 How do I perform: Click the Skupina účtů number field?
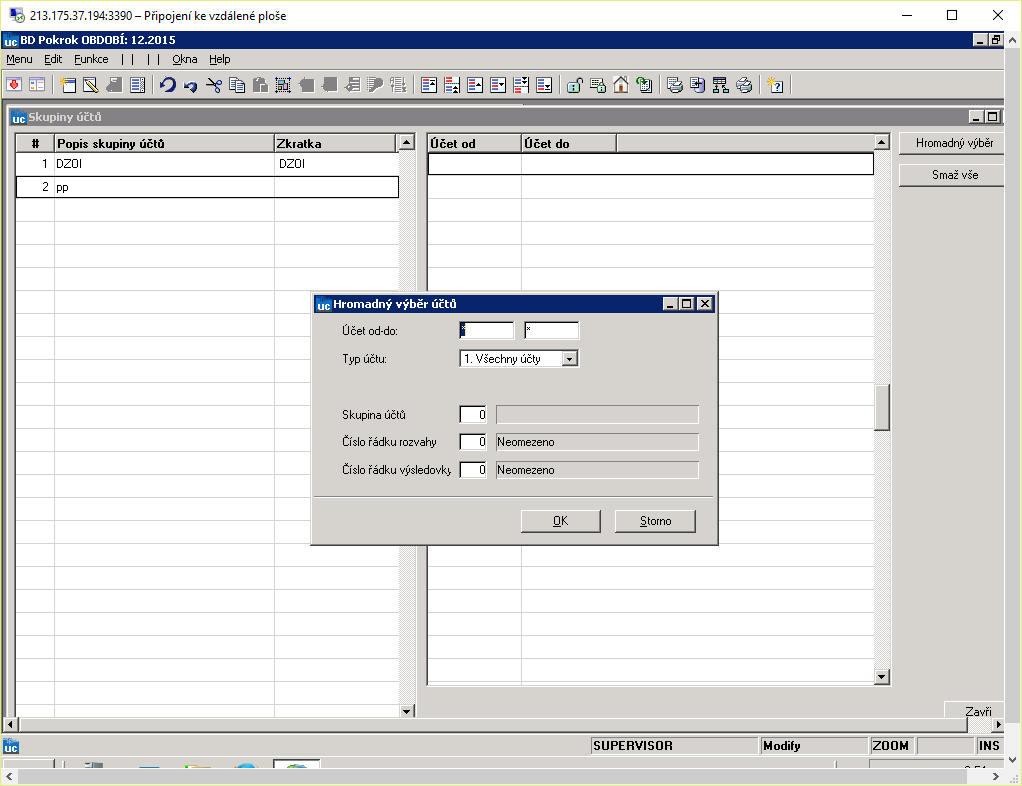click(473, 415)
